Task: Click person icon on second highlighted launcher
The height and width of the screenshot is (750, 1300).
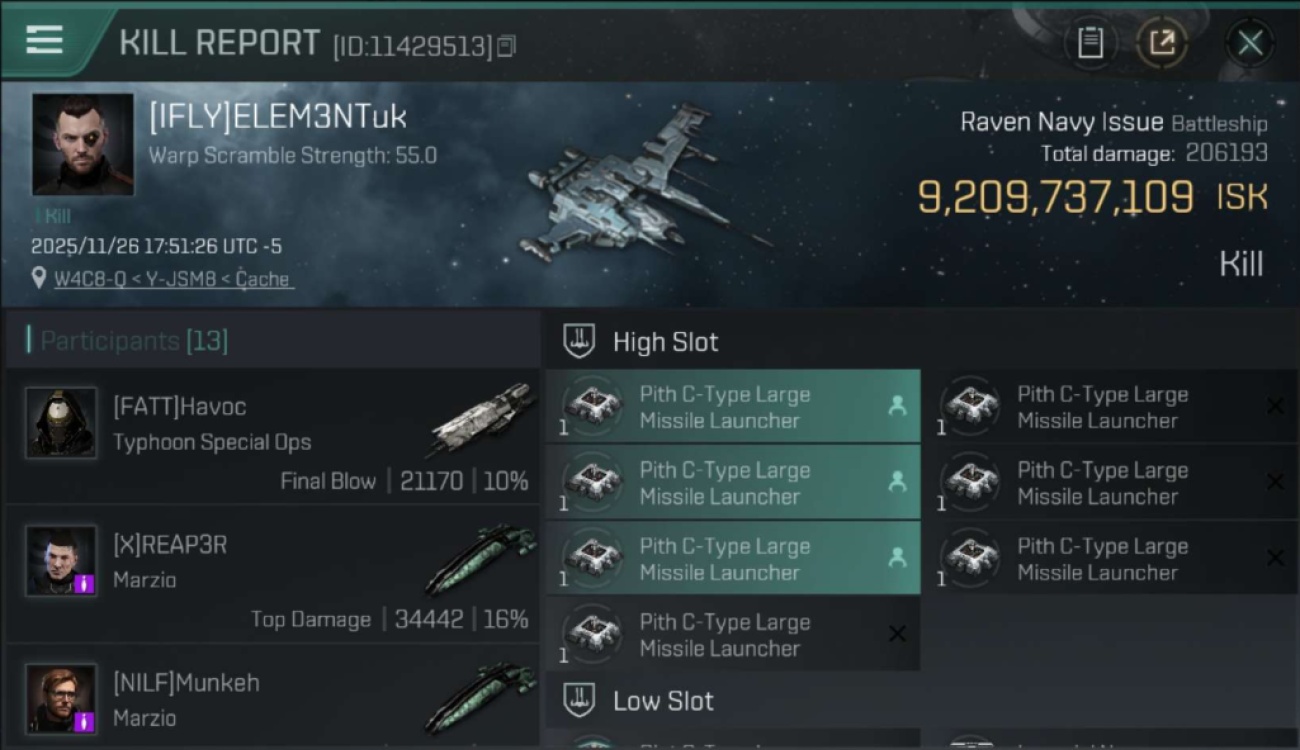Action: 897,482
